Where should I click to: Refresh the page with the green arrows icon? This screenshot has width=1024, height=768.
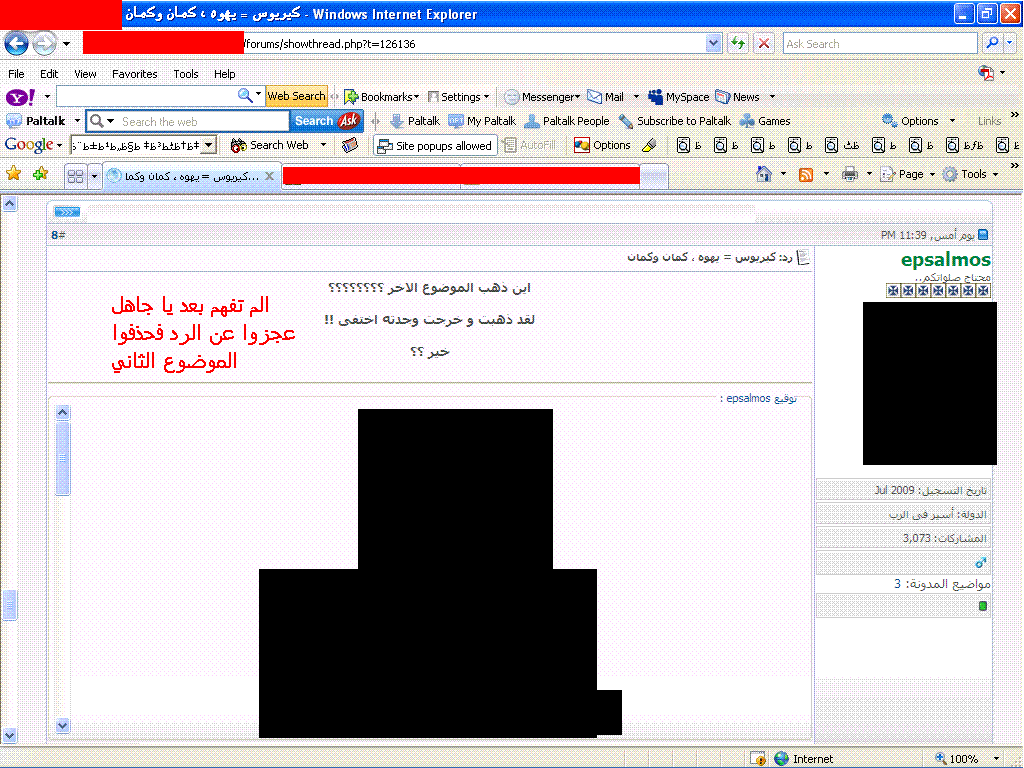[x=738, y=44]
